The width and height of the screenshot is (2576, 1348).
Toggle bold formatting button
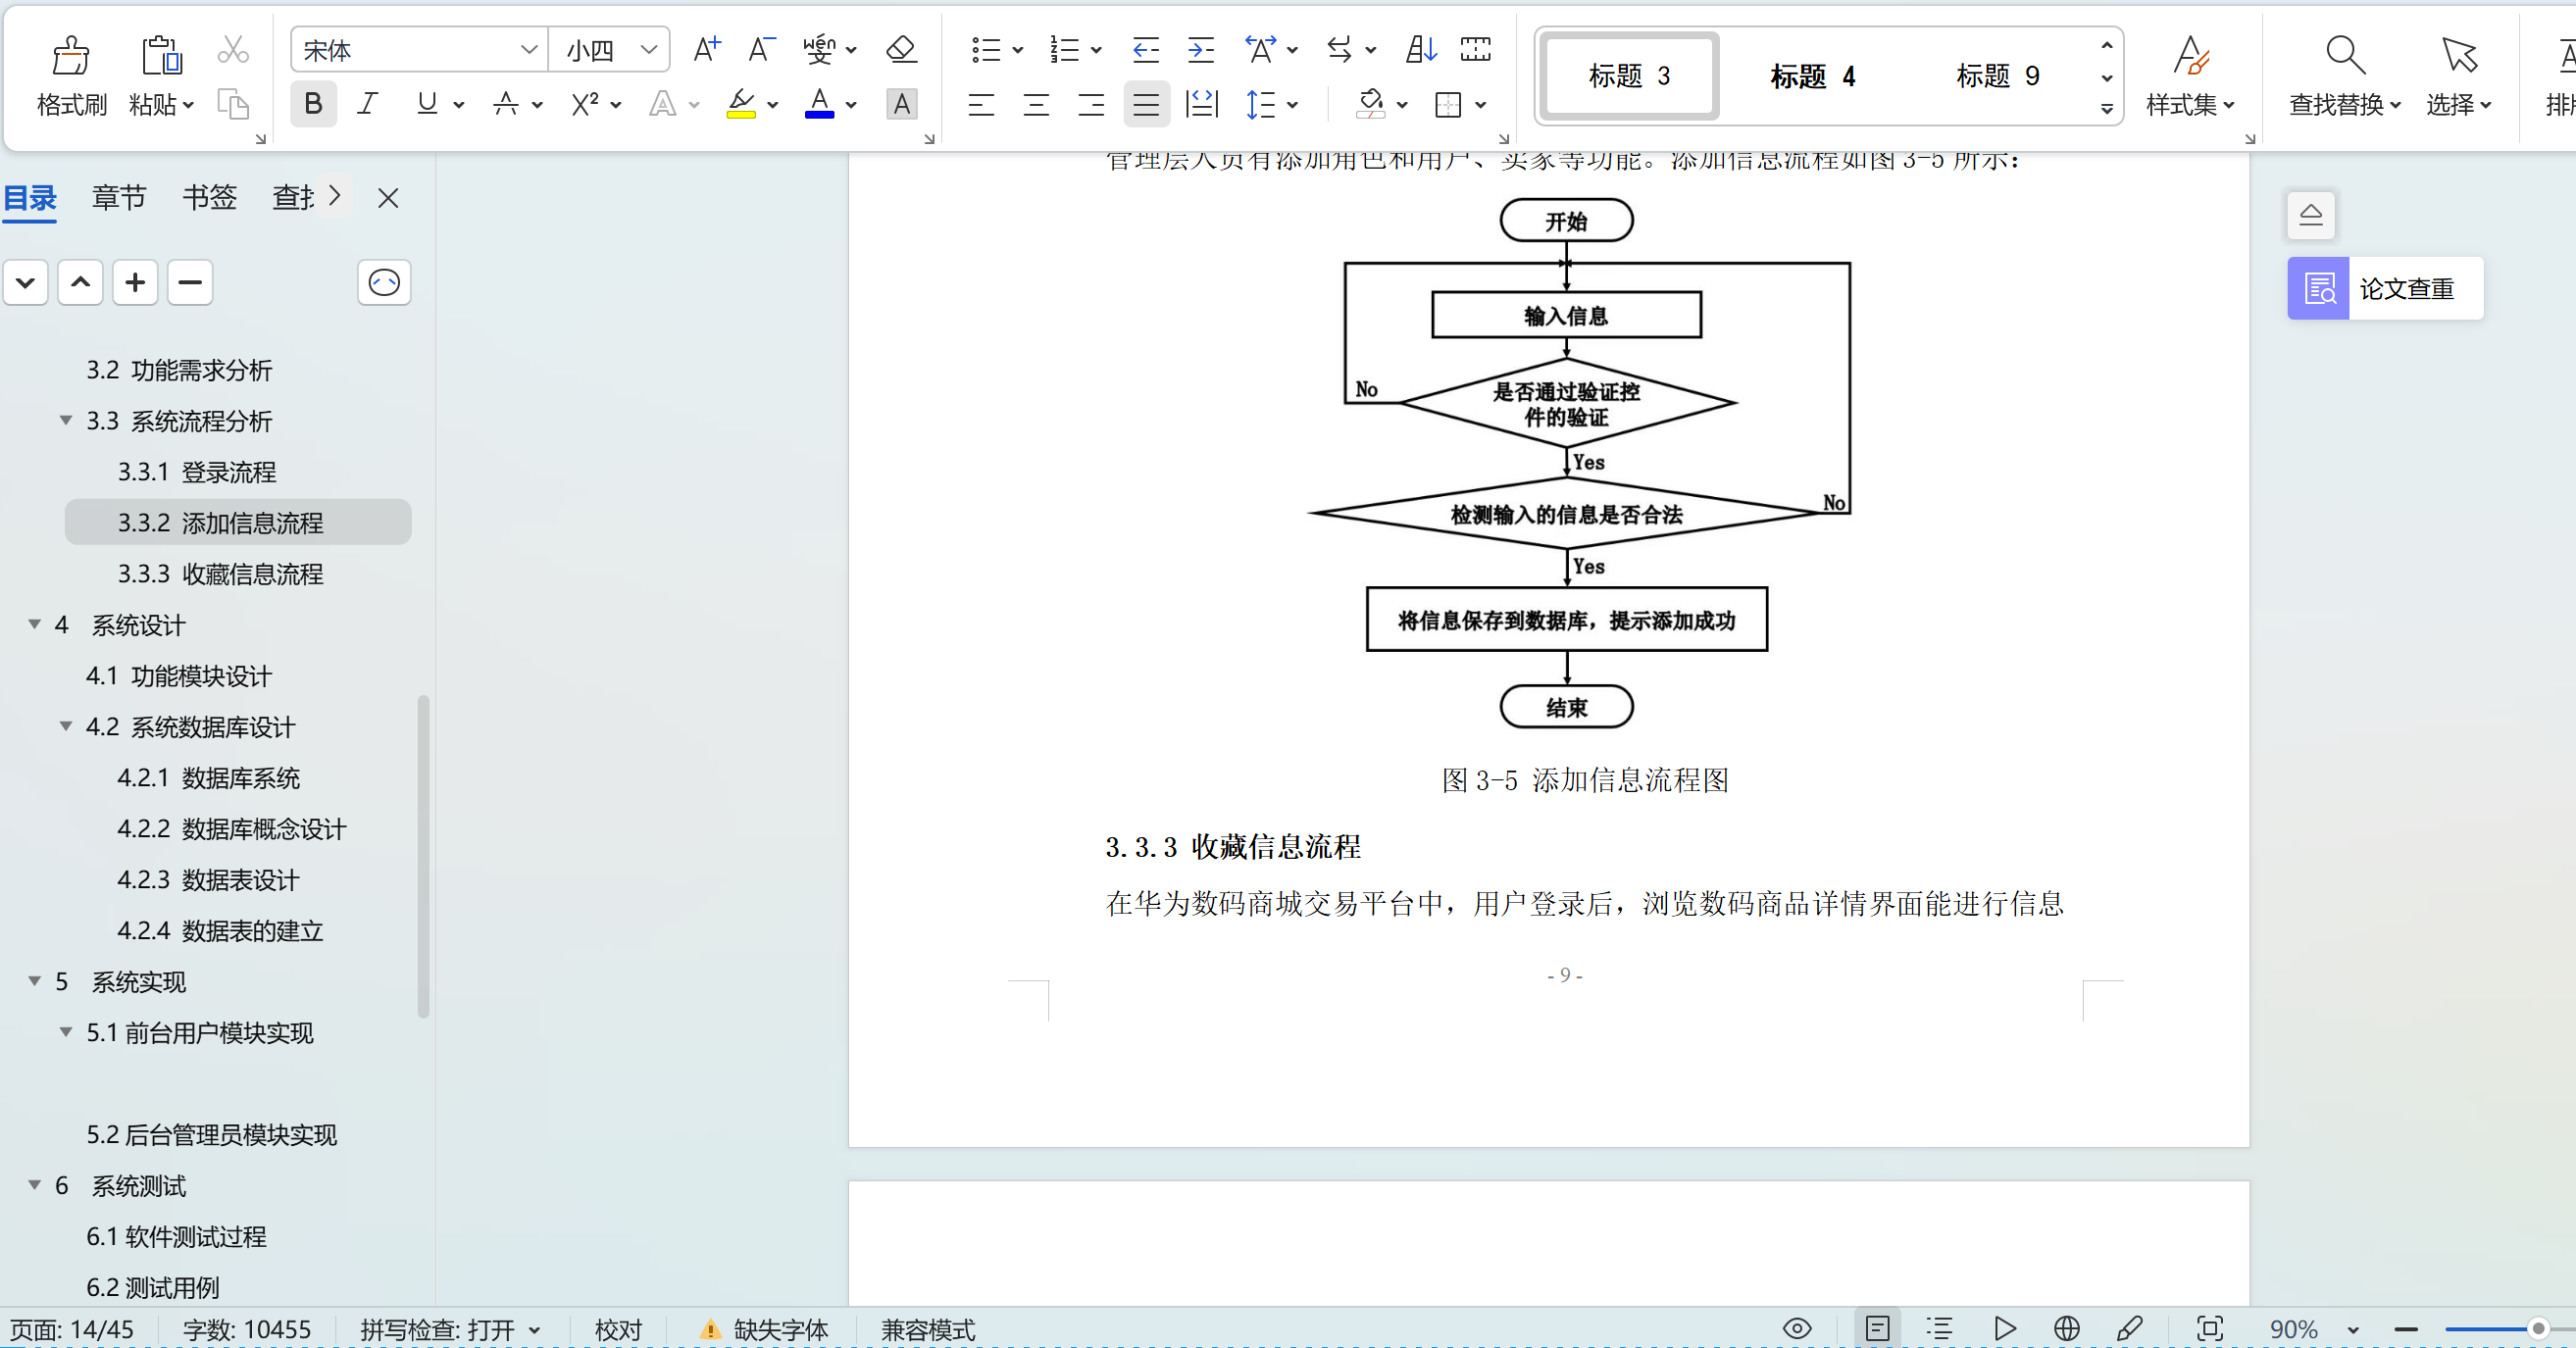click(313, 104)
